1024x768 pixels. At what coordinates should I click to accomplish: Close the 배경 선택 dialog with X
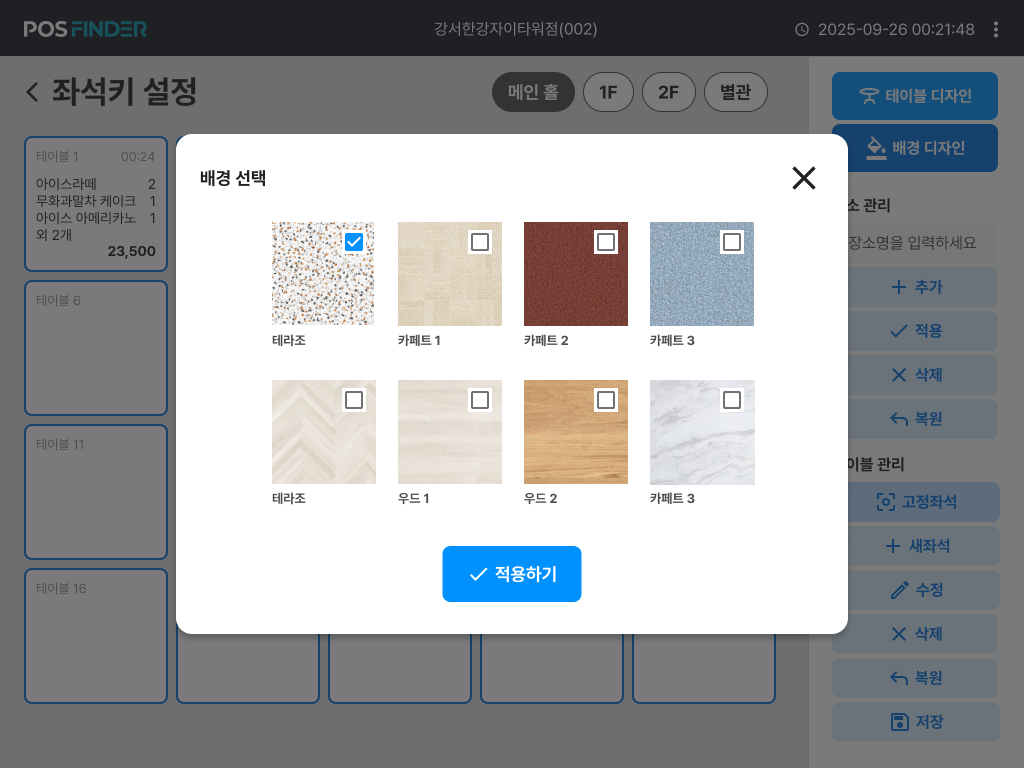[803, 178]
